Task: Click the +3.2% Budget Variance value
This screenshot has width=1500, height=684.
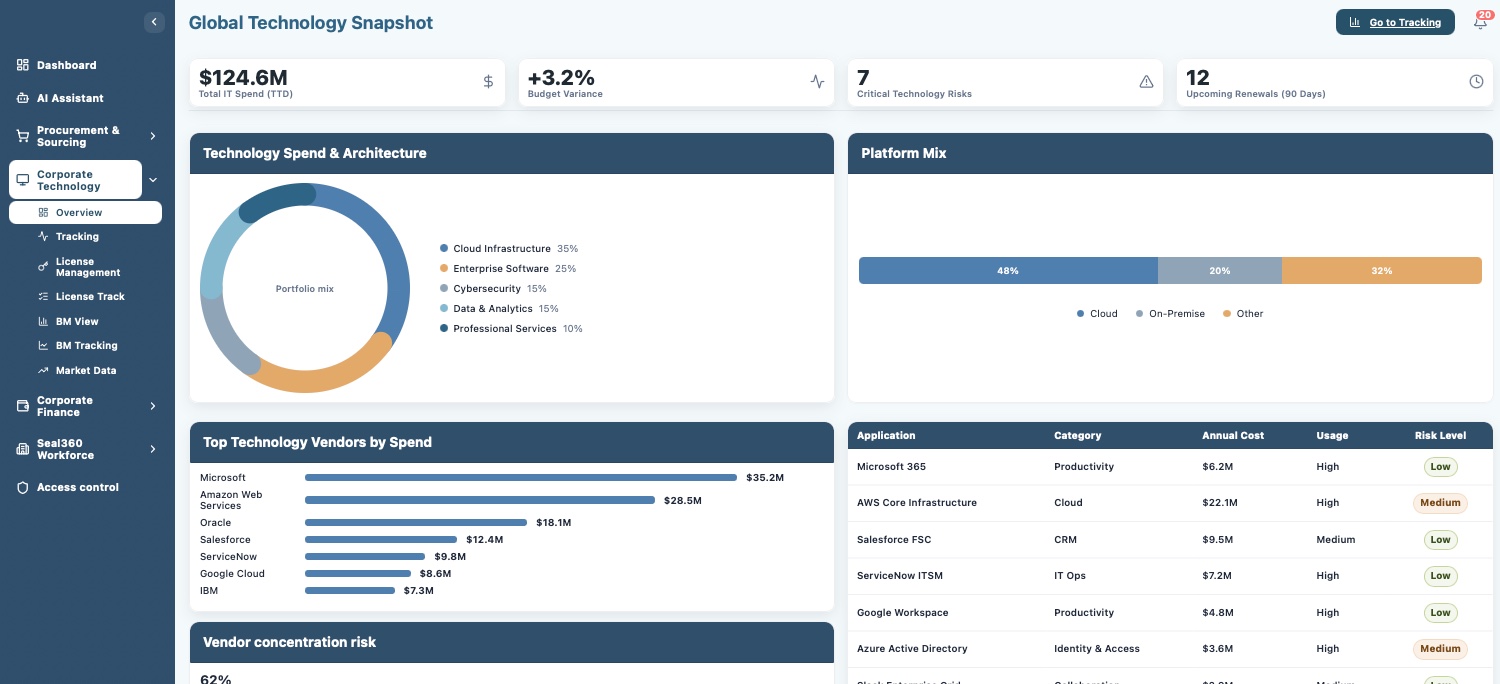Action: [x=561, y=78]
